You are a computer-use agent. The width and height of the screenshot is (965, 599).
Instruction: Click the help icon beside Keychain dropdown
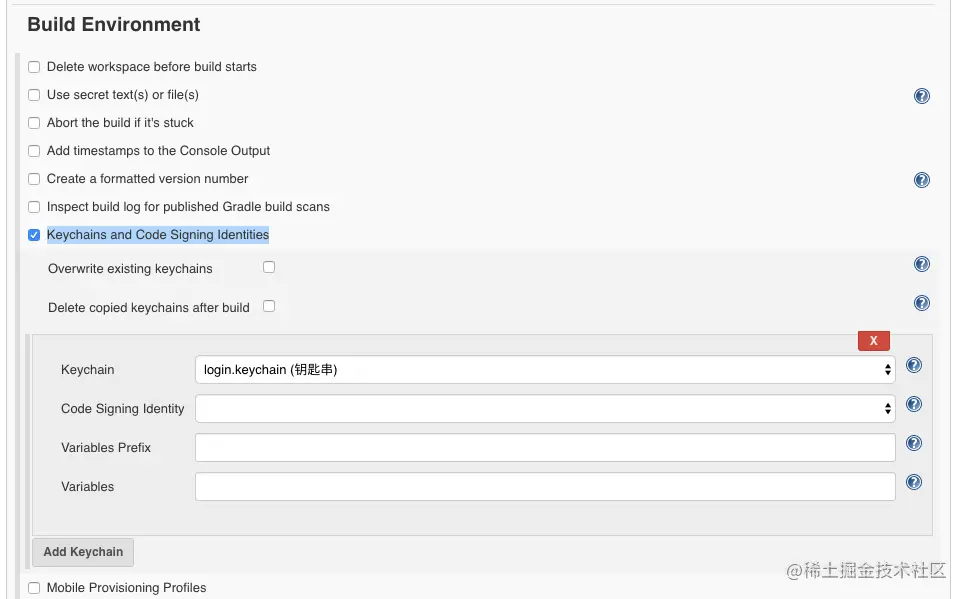(913, 366)
